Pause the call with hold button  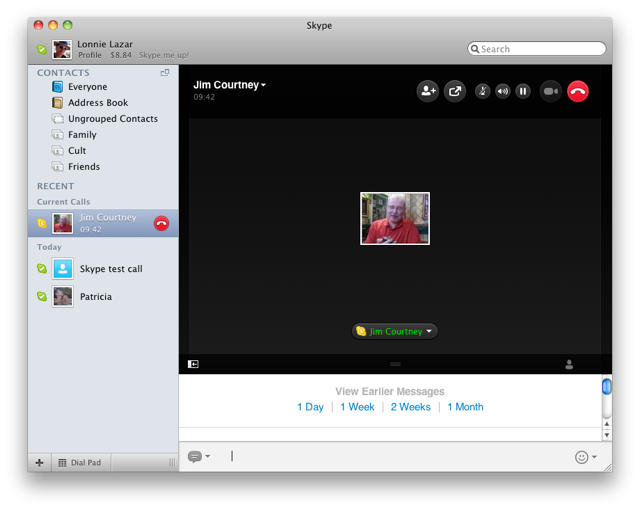click(x=523, y=91)
